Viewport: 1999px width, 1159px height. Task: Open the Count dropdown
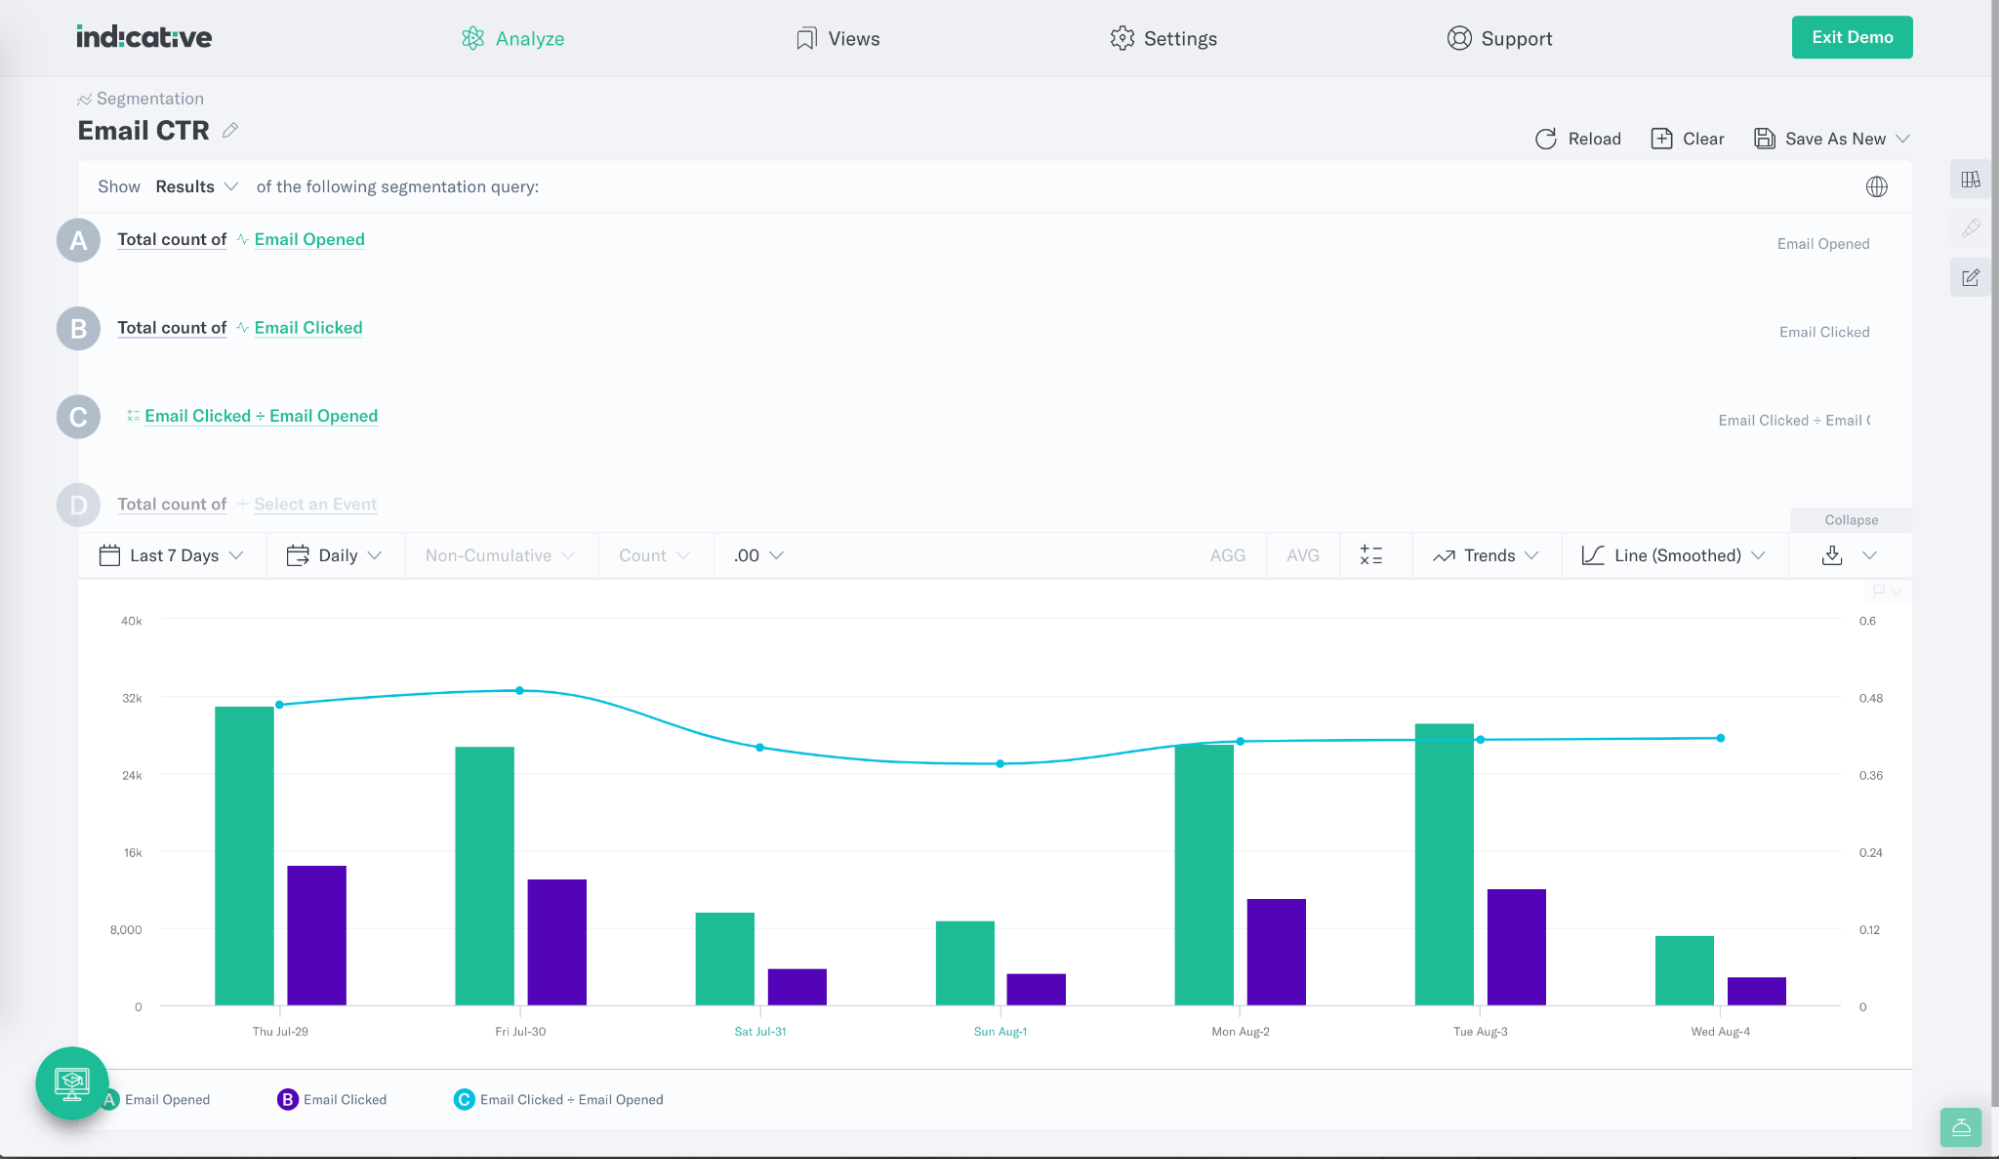(654, 555)
